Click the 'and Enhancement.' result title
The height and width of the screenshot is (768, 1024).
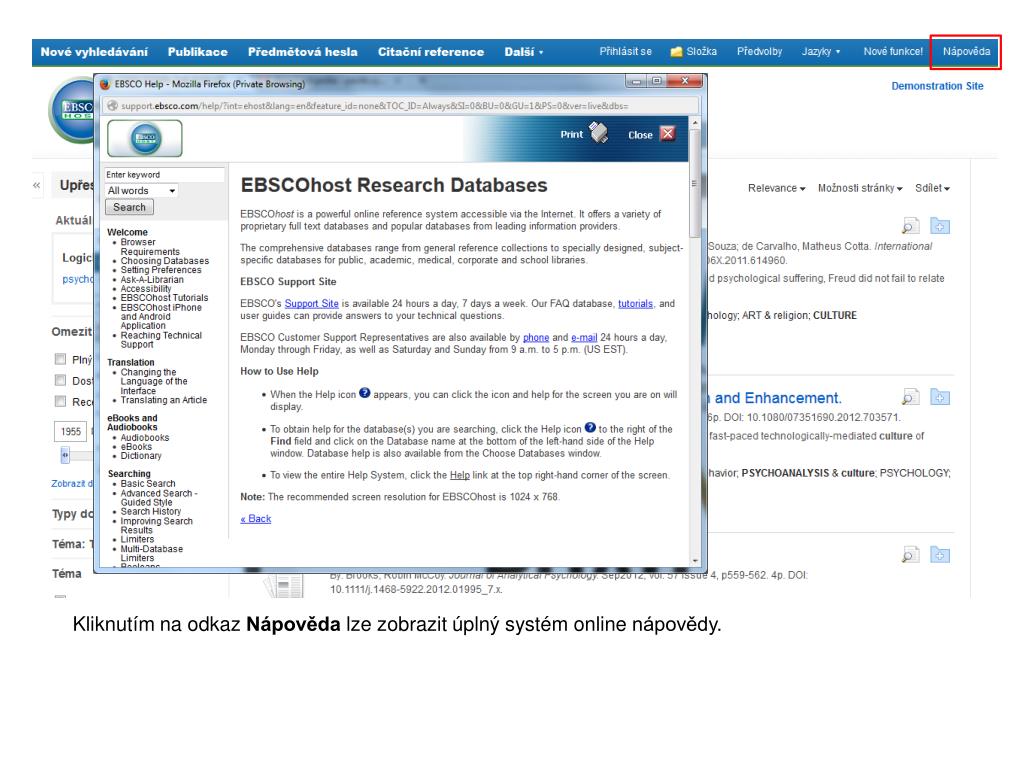[x=778, y=398]
